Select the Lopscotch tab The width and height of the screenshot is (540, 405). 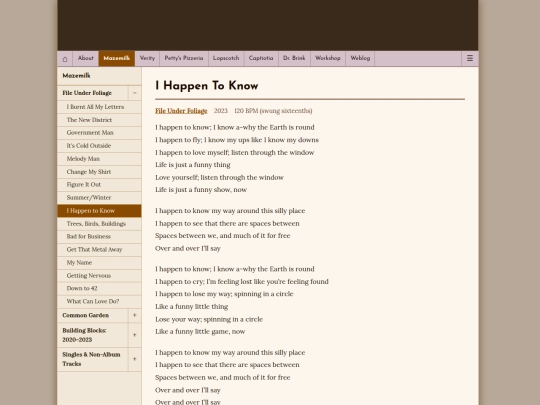[x=226, y=59]
